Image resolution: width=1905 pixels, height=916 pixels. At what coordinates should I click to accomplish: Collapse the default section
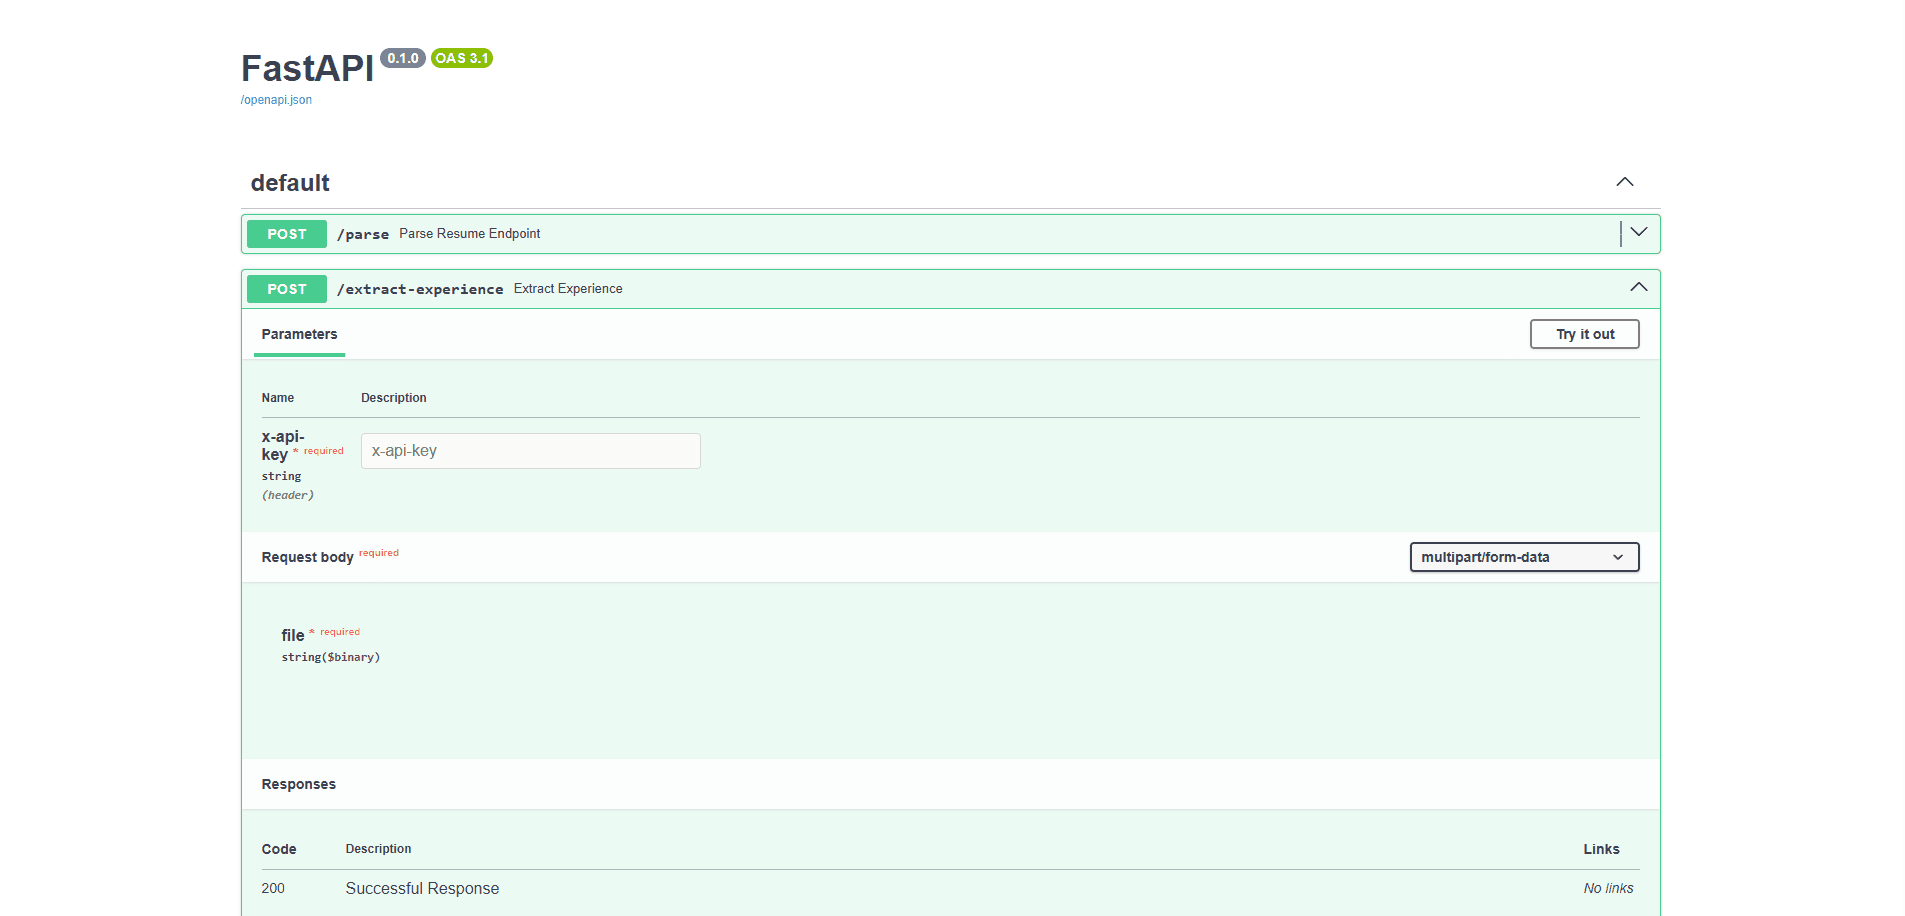click(1624, 182)
